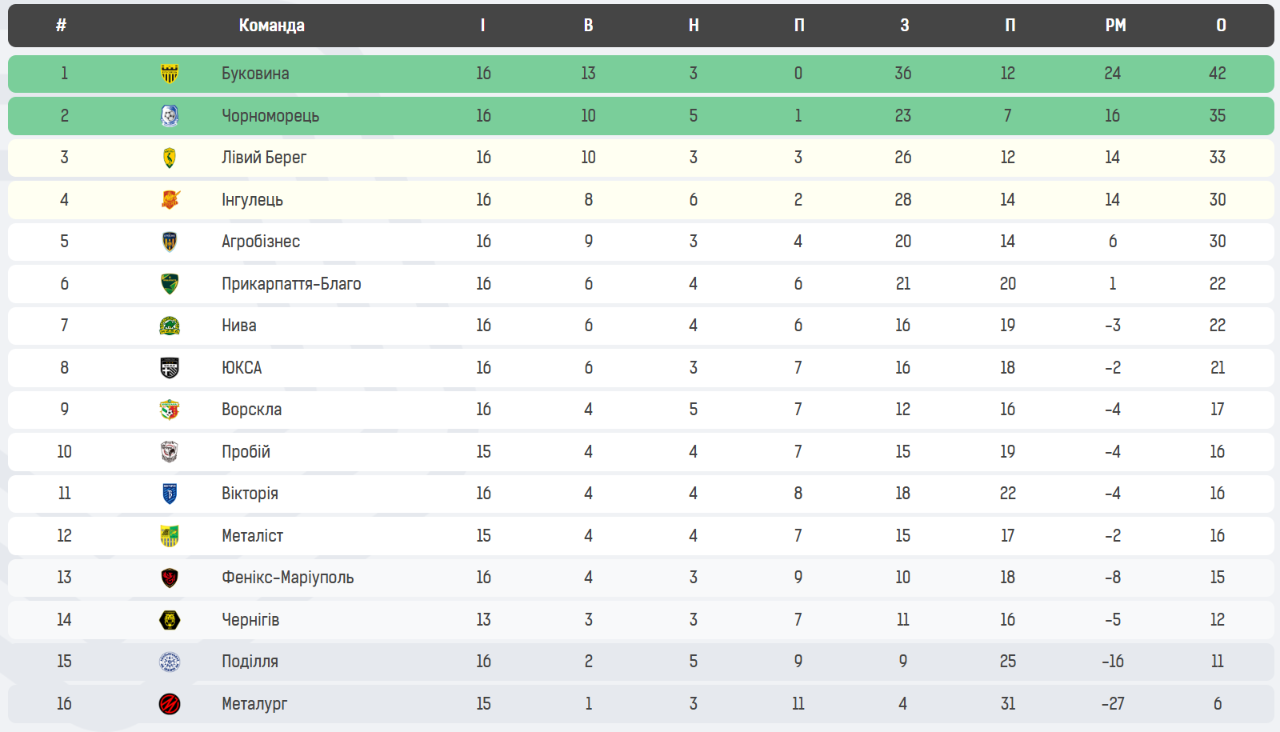
Task: Click the Металург team logo
Action: (x=170, y=704)
